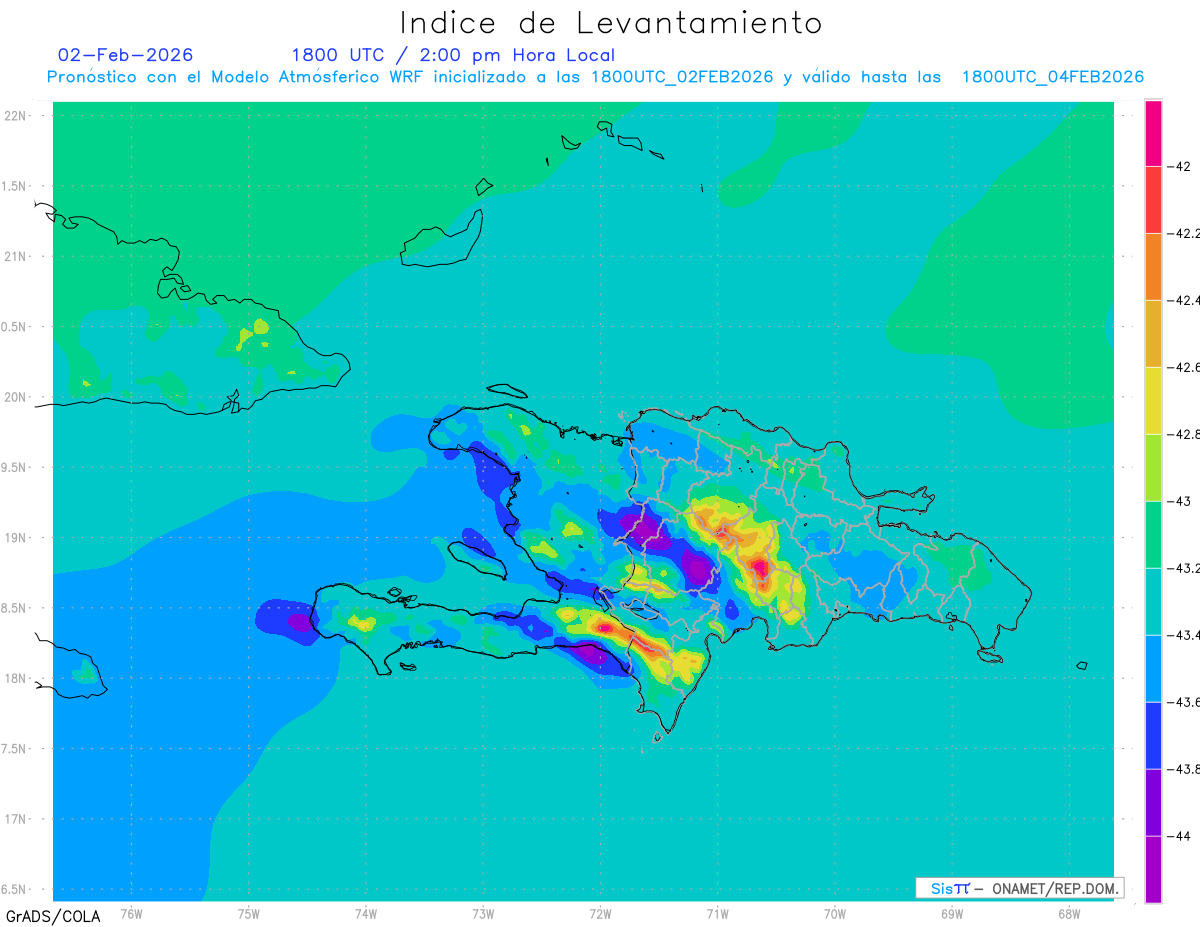Screen dimensions: 1200x927
Task: Pick the royal blue colorbar segment below -43.6
Action: pos(1153,735)
